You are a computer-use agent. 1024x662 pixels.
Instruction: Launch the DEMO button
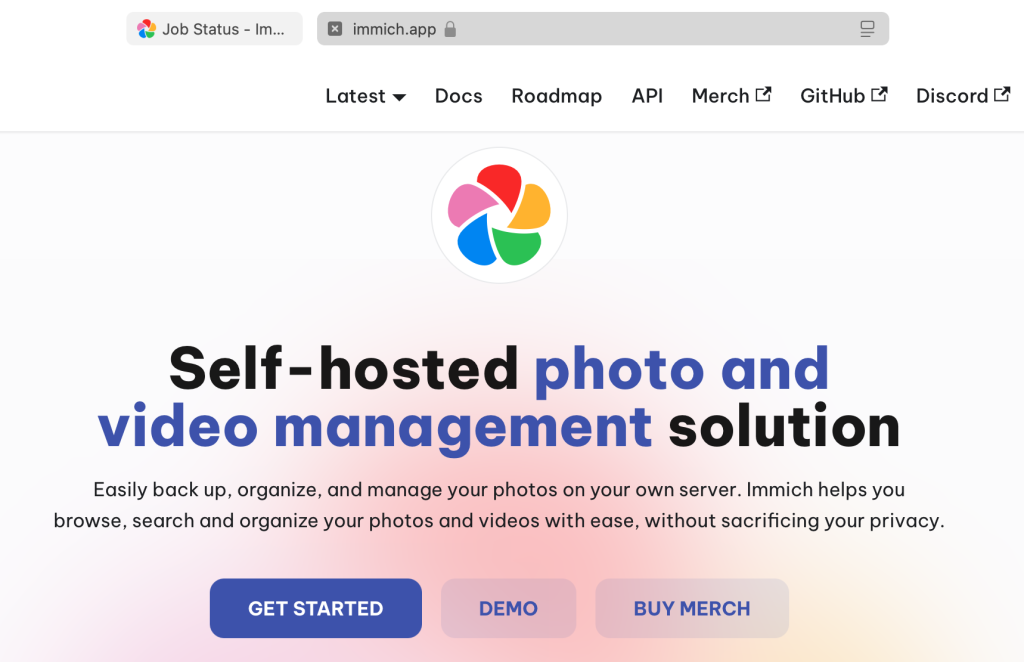pos(508,608)
